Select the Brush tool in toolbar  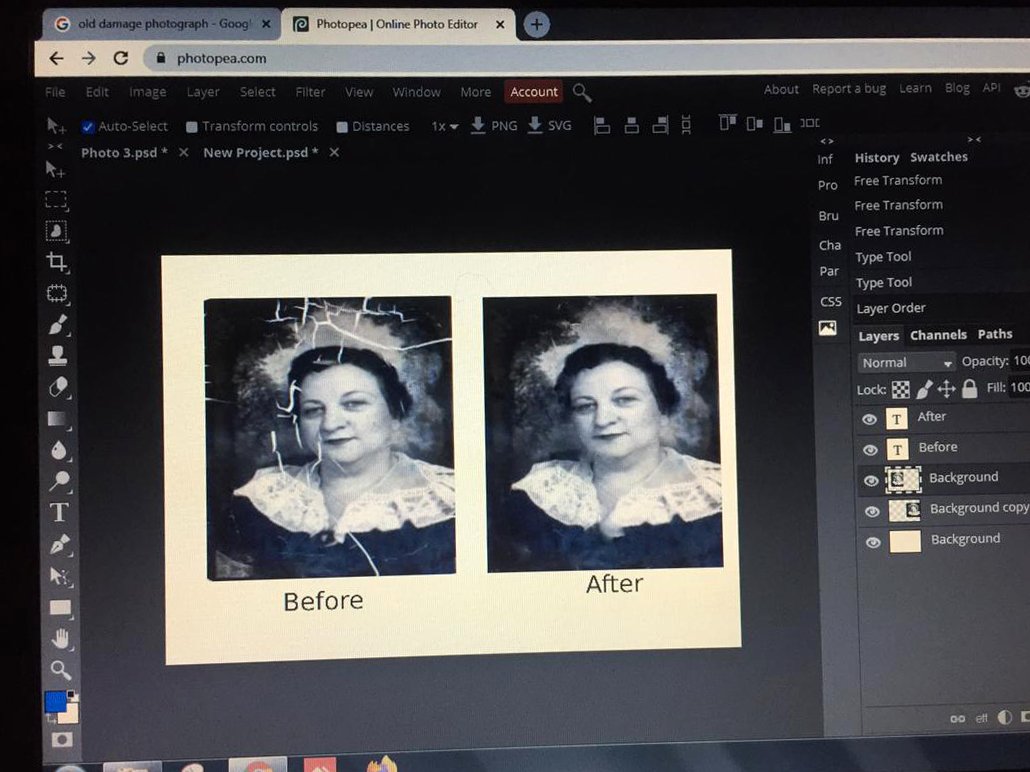coord(58,325)
